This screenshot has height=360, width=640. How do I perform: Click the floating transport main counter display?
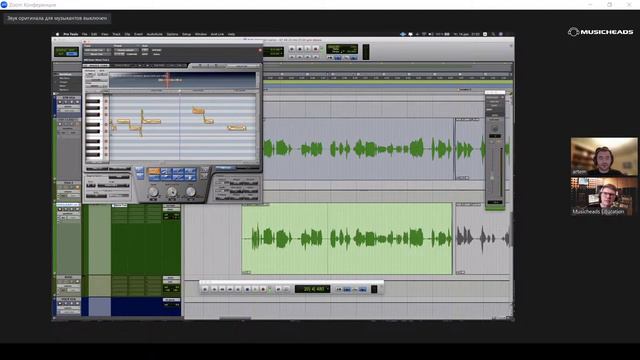[x=312, y=289]
